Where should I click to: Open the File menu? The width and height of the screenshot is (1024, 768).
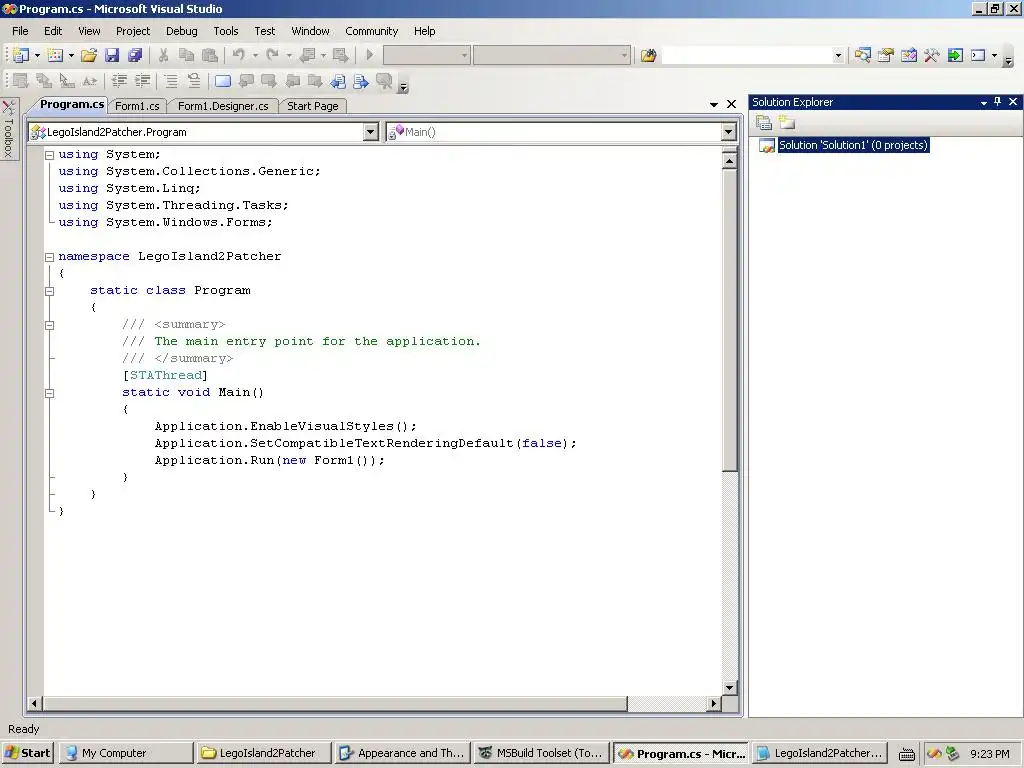click(x=20, y=31)
